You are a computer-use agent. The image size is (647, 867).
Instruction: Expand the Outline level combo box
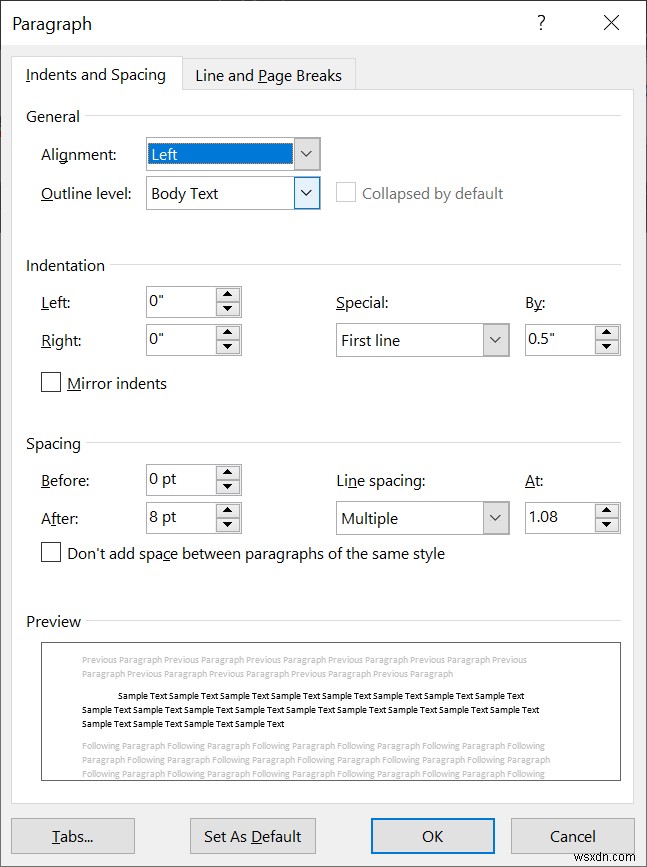(308, 193)
